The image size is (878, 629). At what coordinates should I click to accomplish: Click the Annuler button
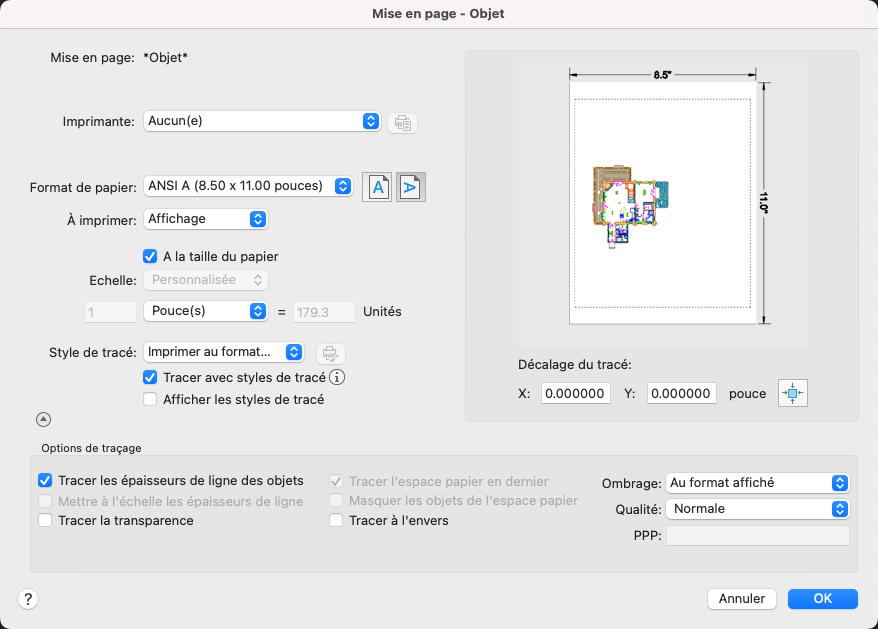pyautogui.click(x=742, y=599)
